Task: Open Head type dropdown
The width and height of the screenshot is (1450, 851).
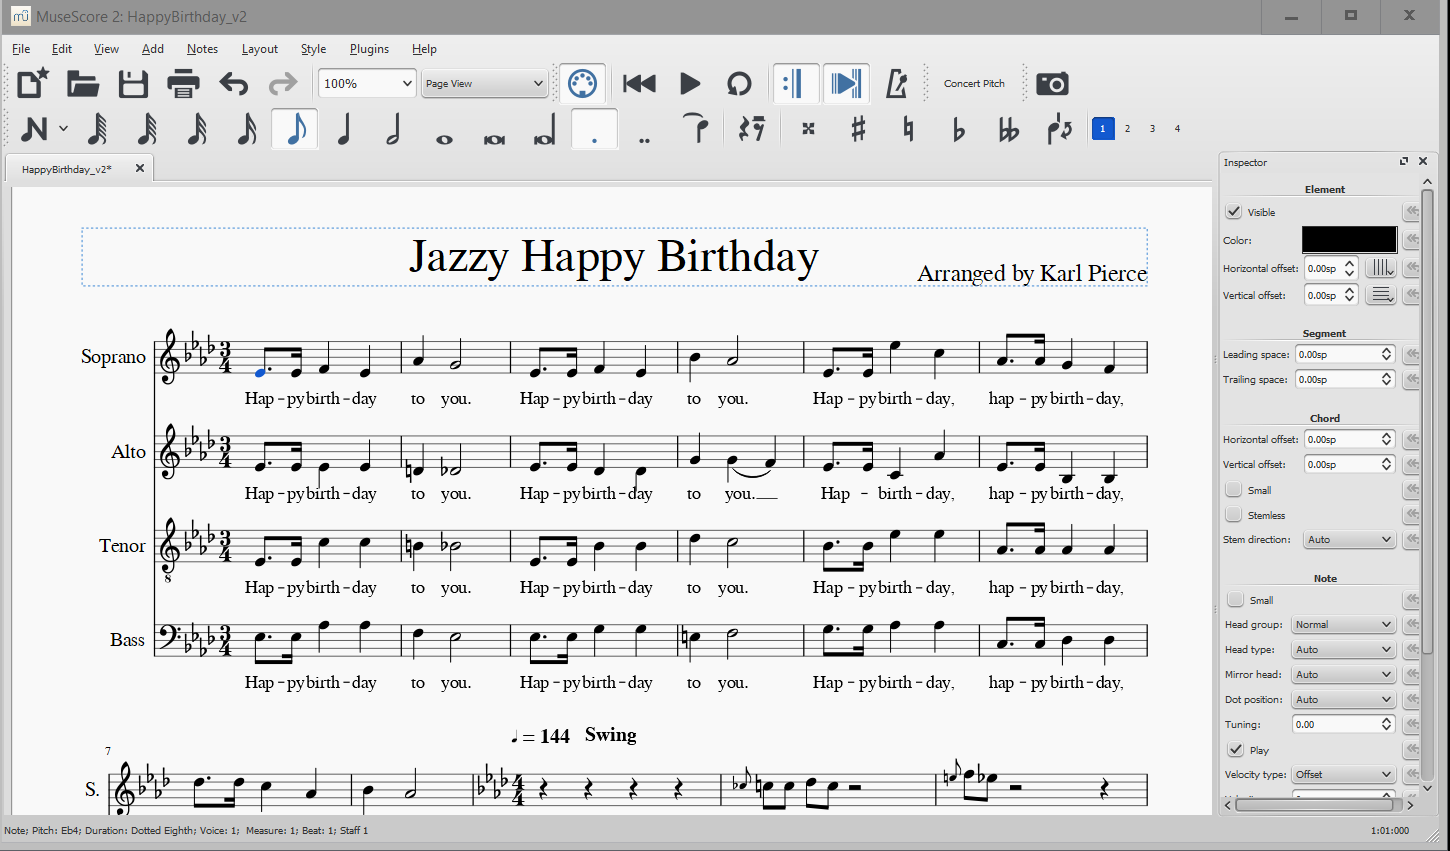Action: point(1343,650)
